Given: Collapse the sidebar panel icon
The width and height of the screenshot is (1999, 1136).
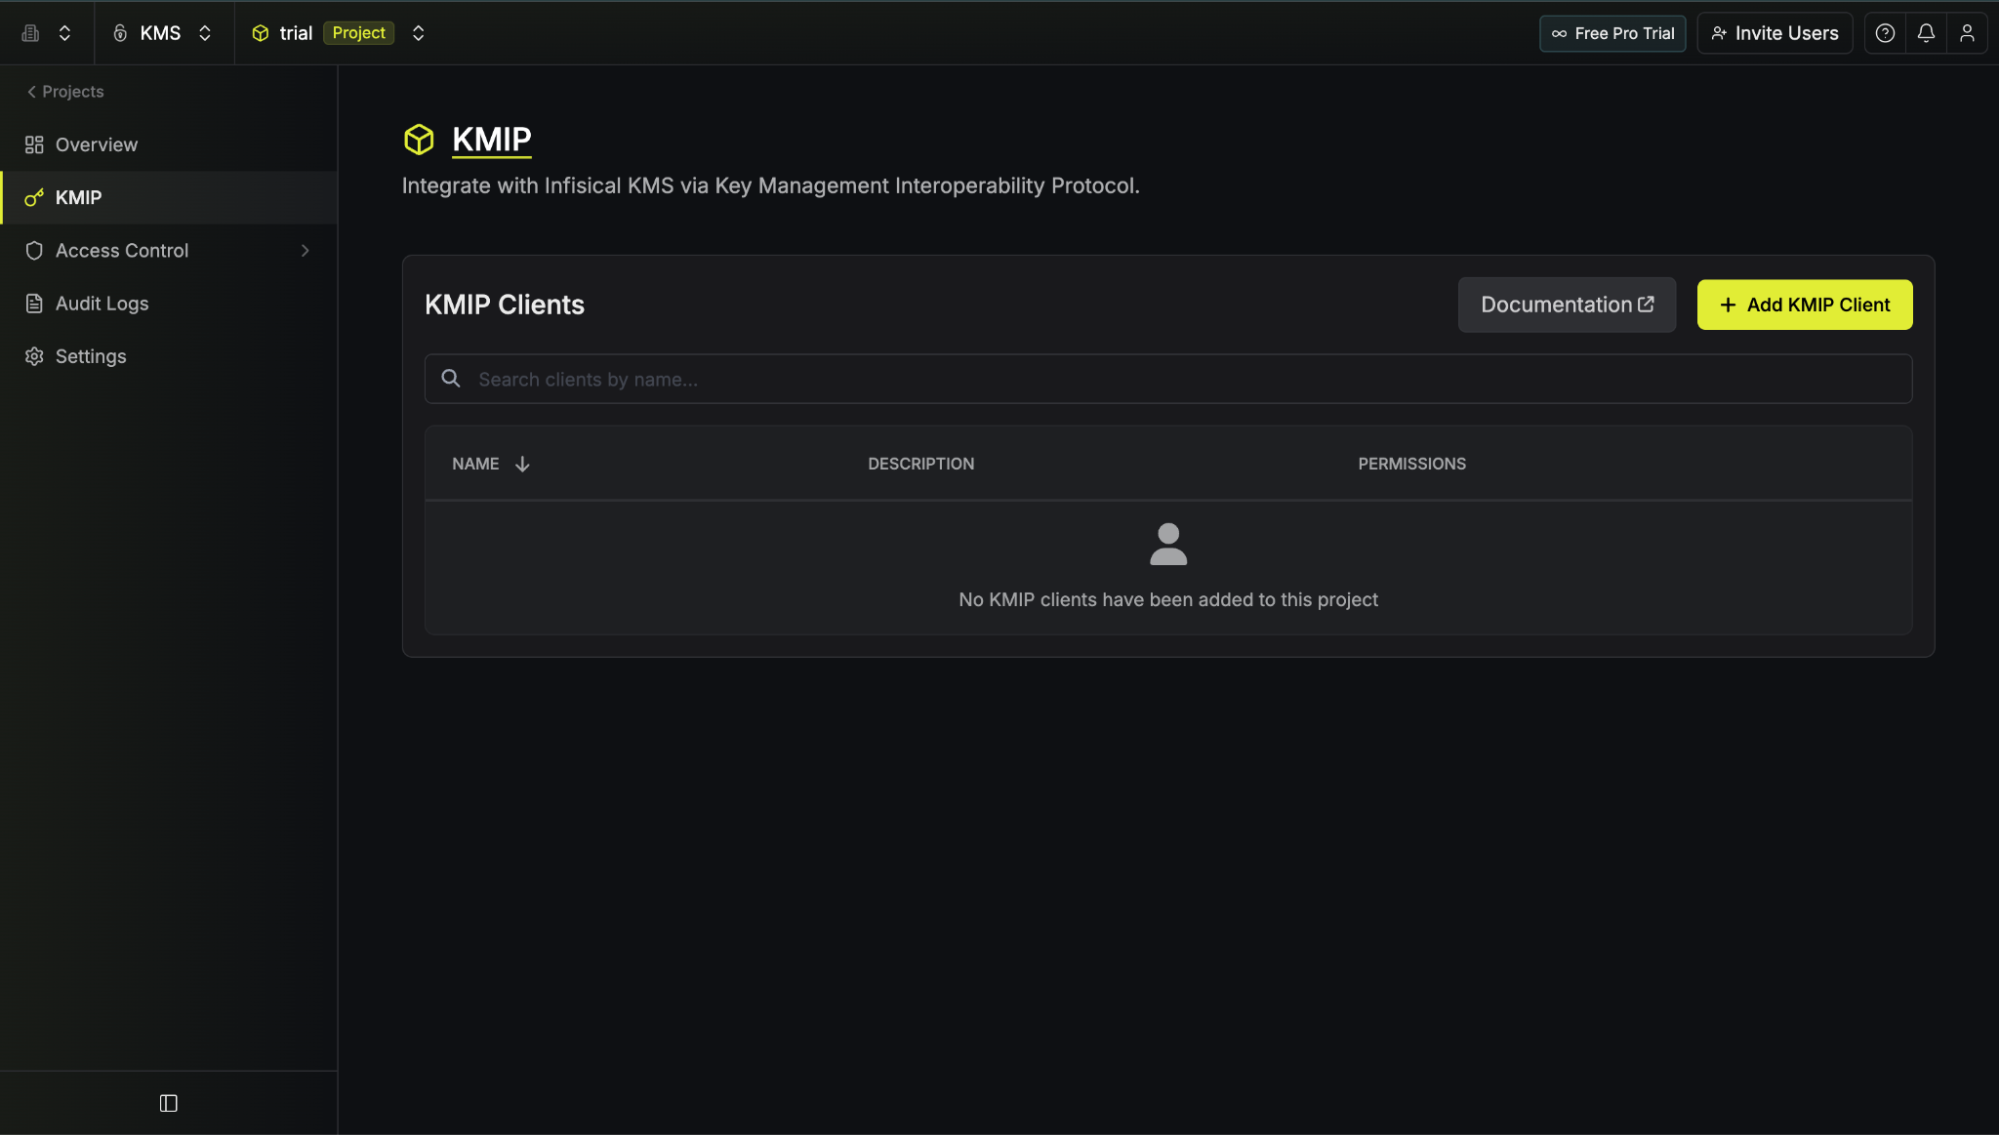Looking at the screenshot, I should coord(169,1104).
